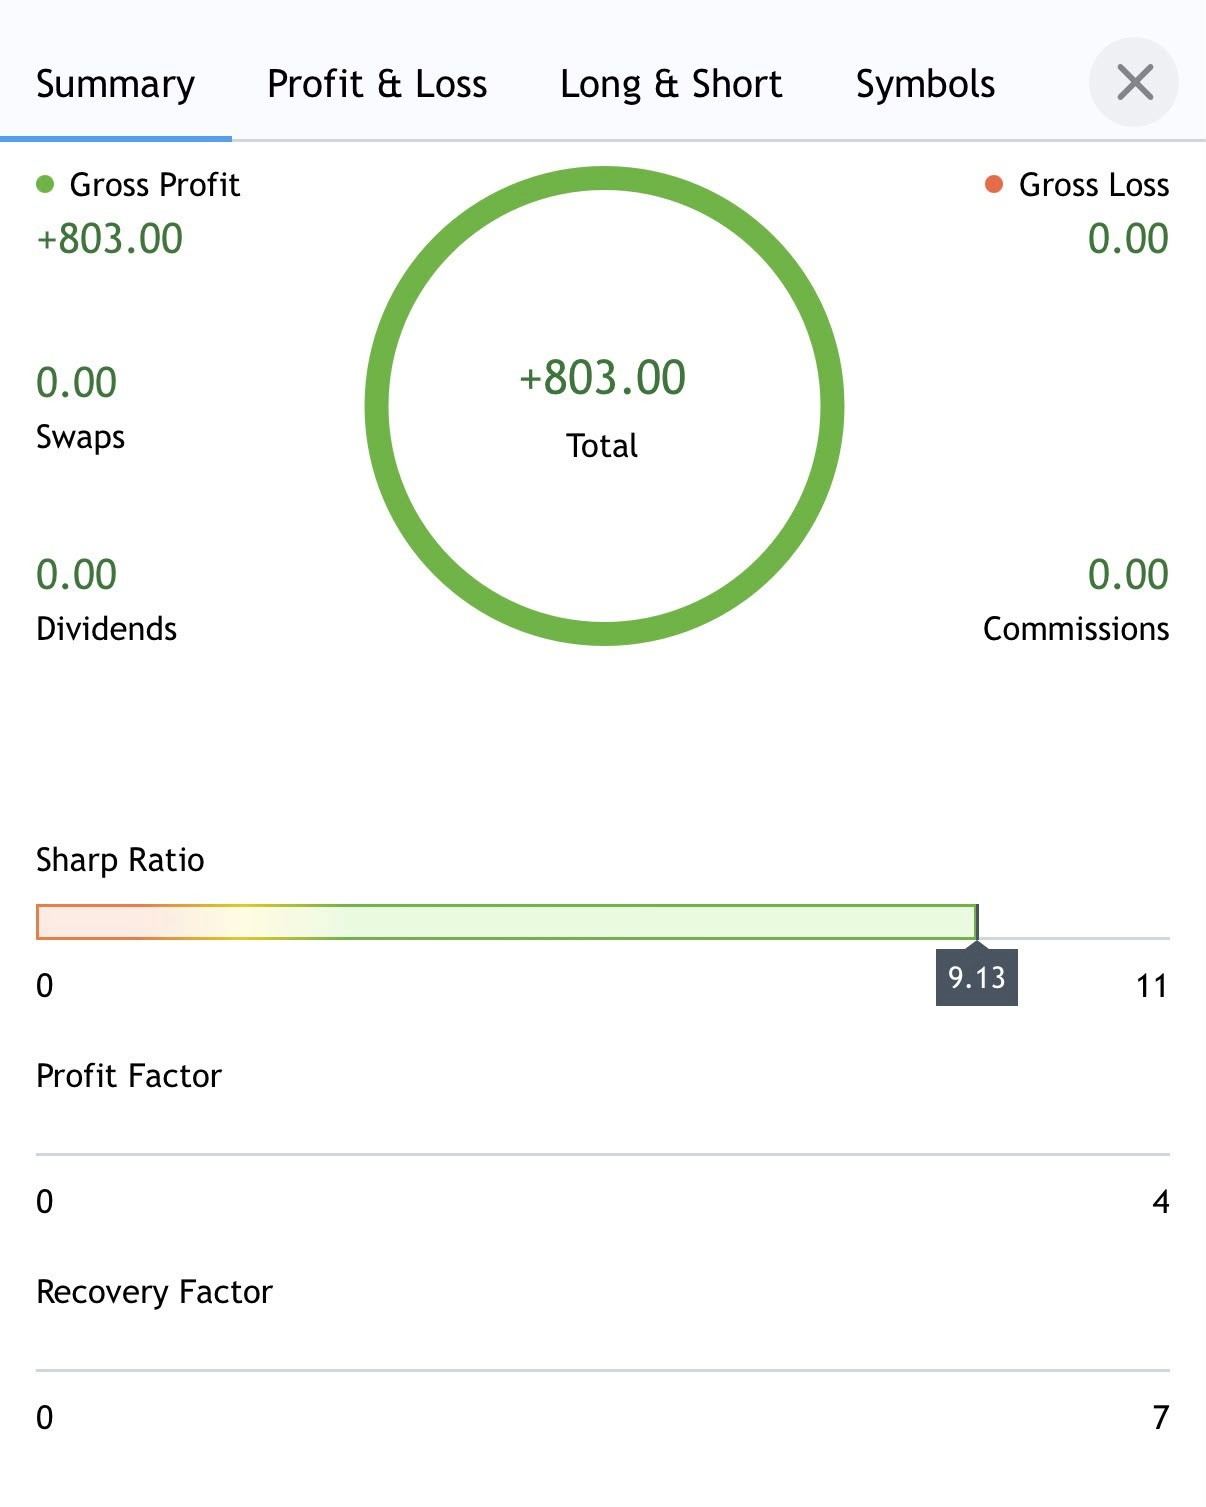Click the 9.13 Sharp Ratio value marker

(977, 977)
